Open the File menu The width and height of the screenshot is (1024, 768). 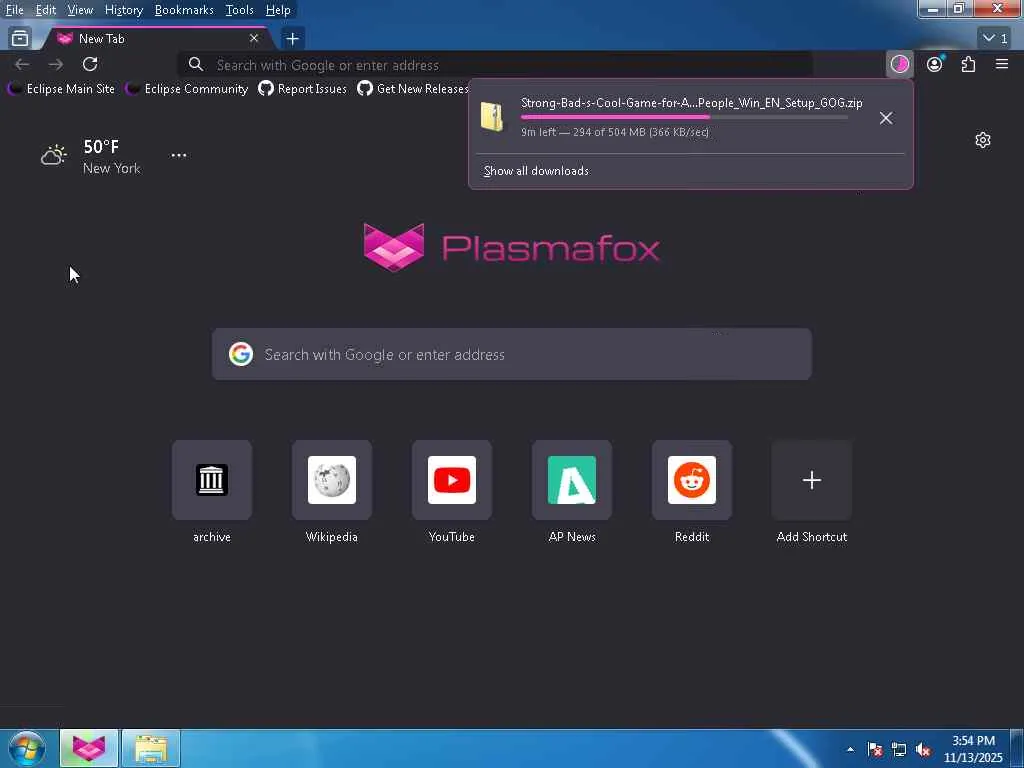click(14, 10)
